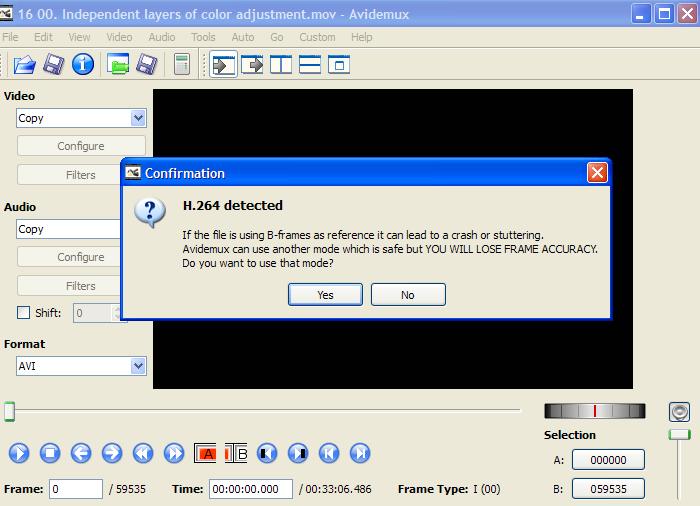This screenshot has width=700, height=506.
Task: Click selection A value 000000 button
Action: pos(608,460)
